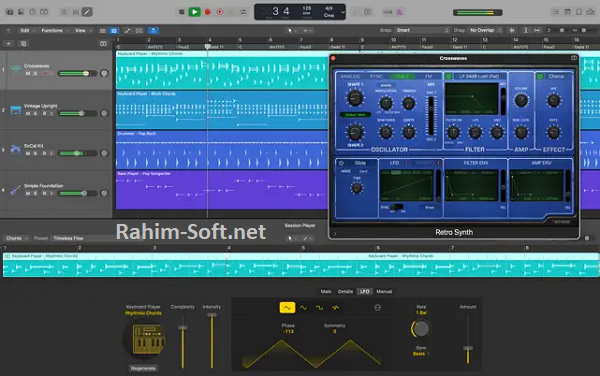Open the Functions menu in tracks area
The height and width of the screenshot is (376, 600).
click(x=55, y=30)
